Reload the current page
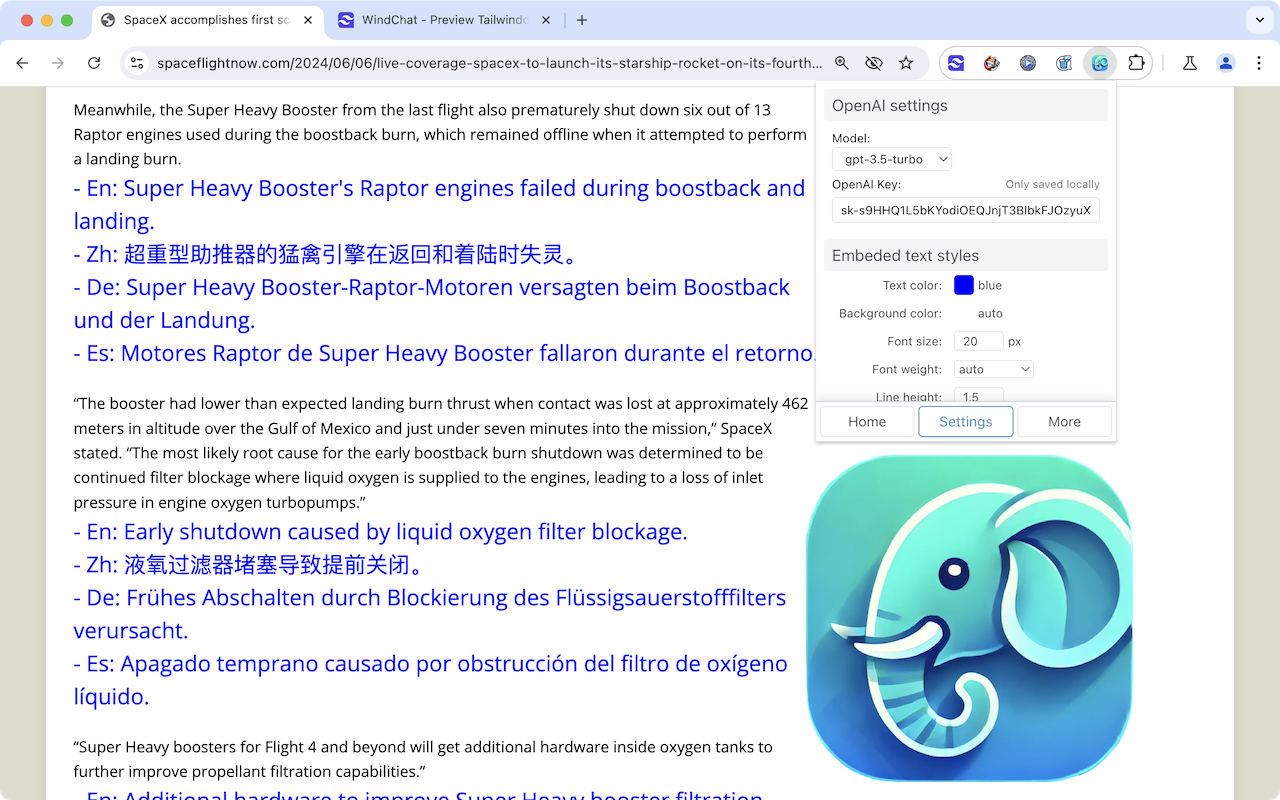The height and width of the screenshot is (800, 1280). 94,63
